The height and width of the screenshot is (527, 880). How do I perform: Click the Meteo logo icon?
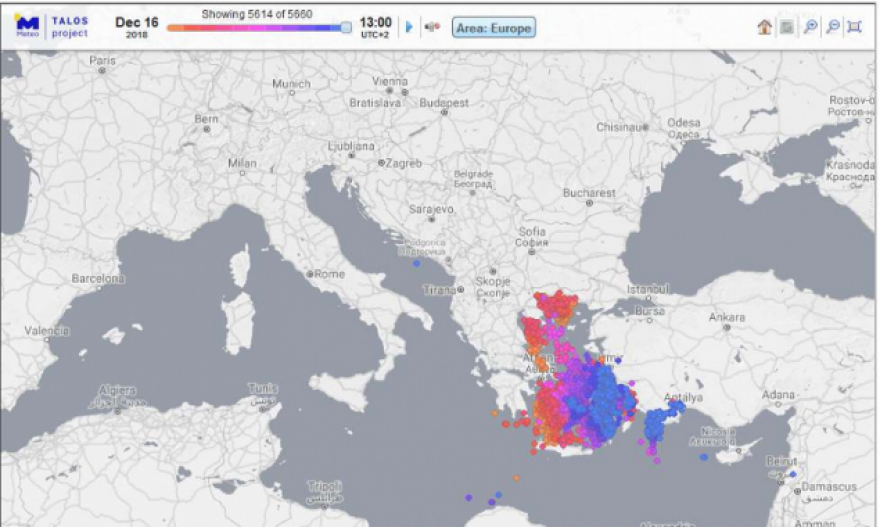click(28, 26)
